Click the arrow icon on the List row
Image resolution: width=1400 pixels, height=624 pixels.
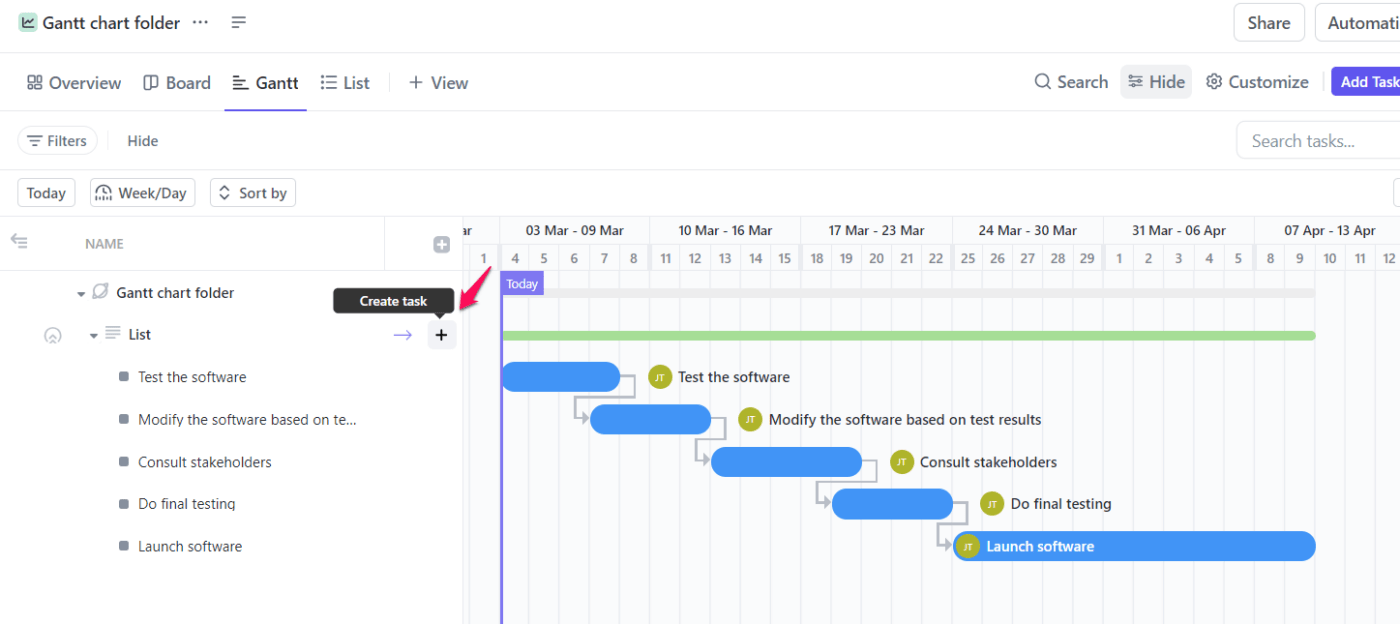[x=402, y=335]
